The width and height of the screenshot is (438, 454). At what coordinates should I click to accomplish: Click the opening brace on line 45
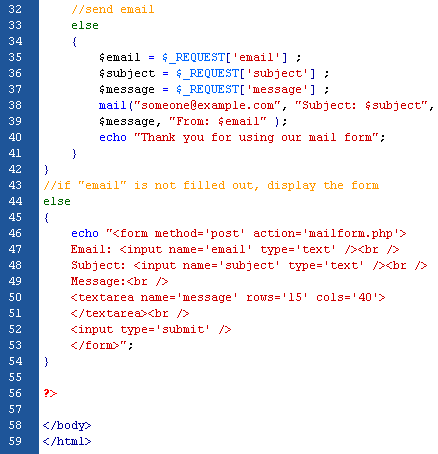(46, 218)
